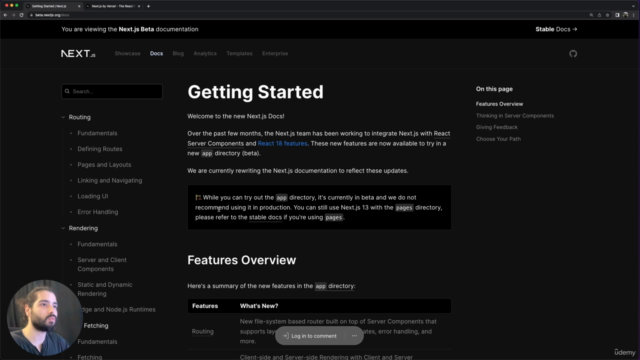640x360 pixels.
Task: Open Error Handling in sidebar
Action: pyautogui.click(x=98, y=212)
